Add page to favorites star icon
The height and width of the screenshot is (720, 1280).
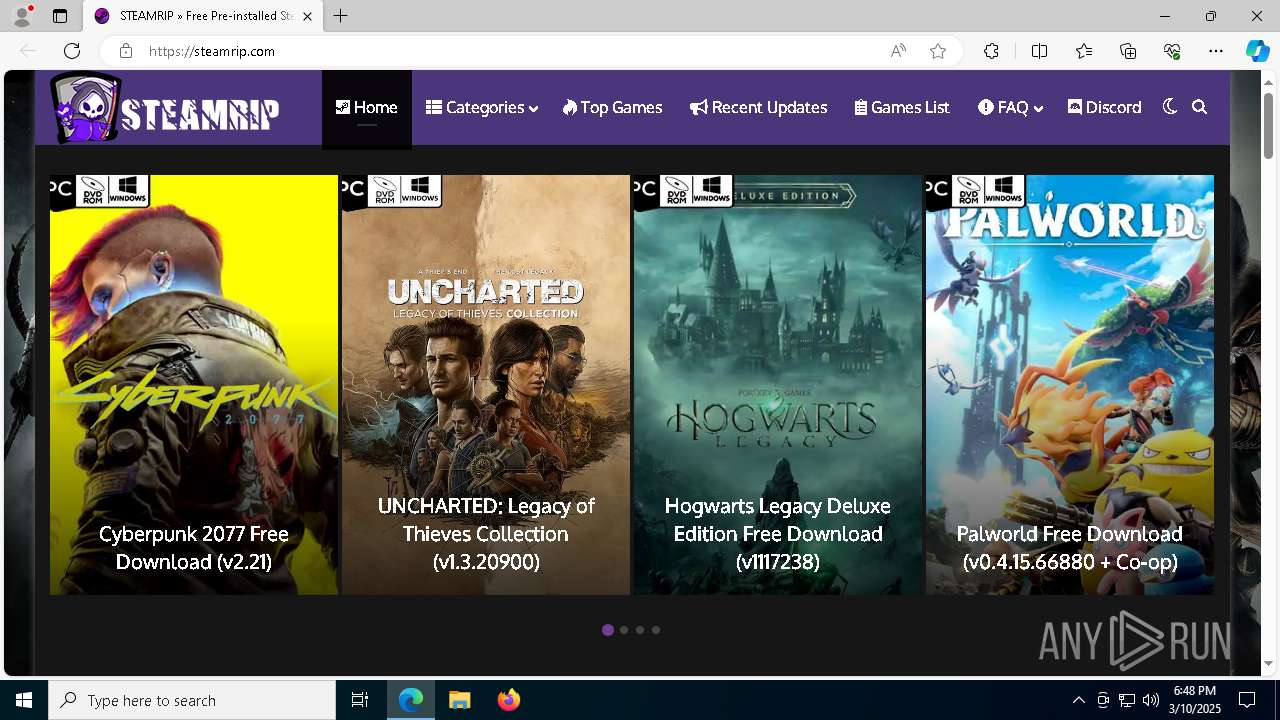[x=938, y=51]
